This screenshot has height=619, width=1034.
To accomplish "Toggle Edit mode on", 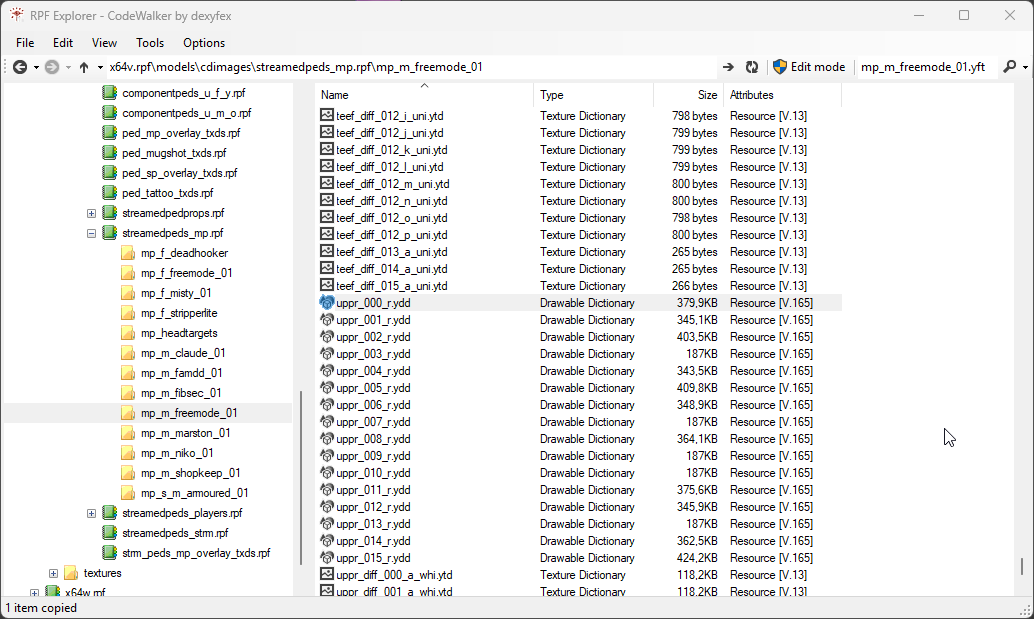I will coord(808,67).
